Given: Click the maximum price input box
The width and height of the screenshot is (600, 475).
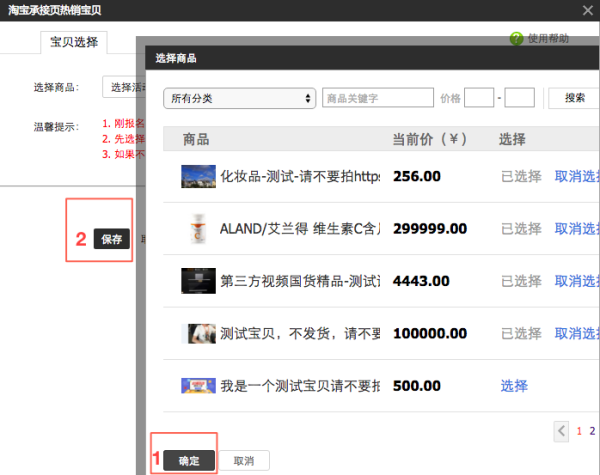Looking at the screenshot, I should click(519, 98).
